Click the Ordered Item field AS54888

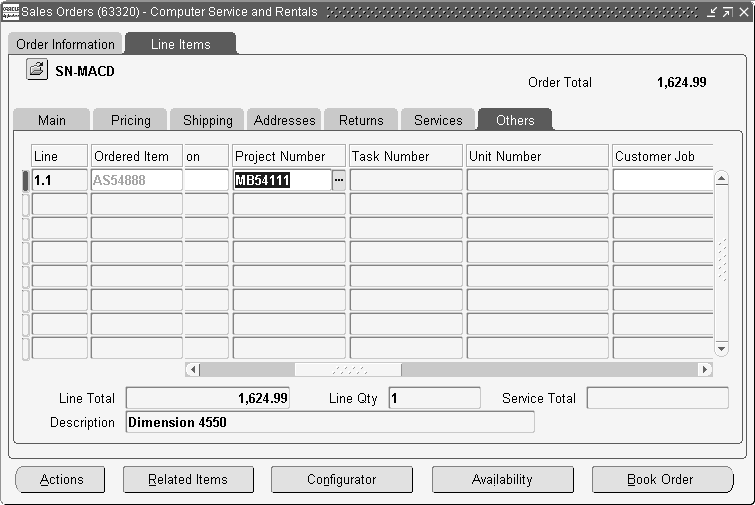point(137,180)
